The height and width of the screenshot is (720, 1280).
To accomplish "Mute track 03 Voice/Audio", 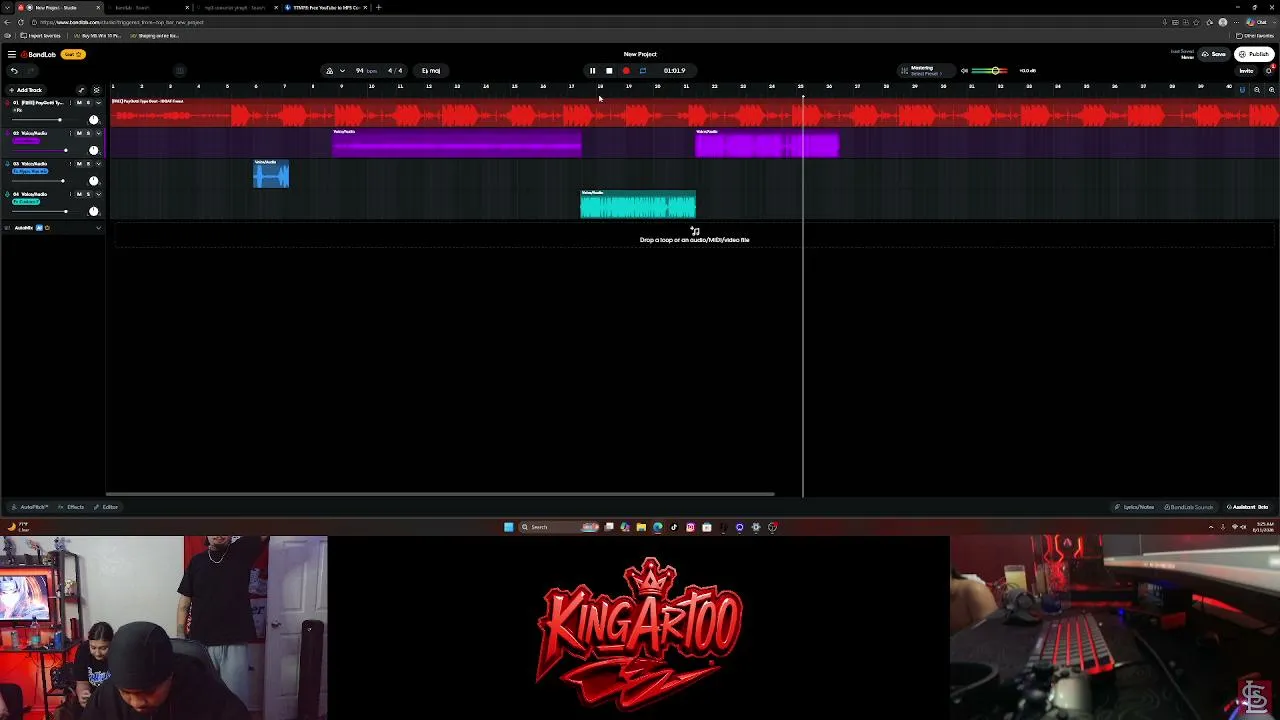I will pyautogui.click(x=79, y=164).
